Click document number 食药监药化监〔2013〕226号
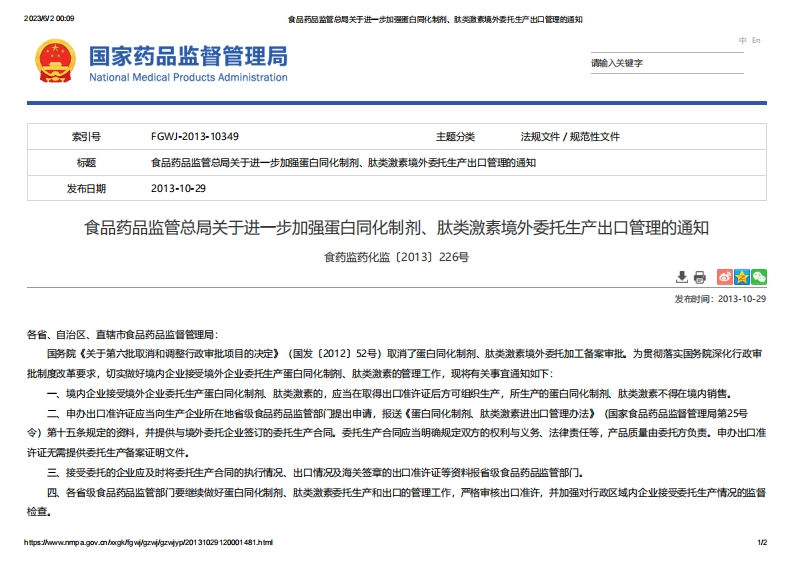 pos(396,256)
